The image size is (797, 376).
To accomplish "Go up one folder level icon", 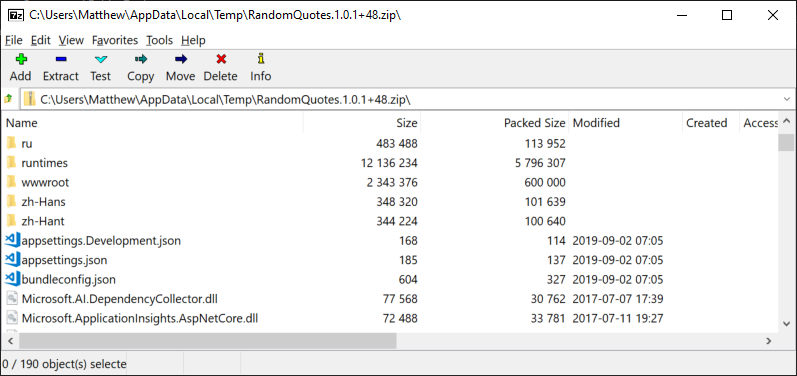I will tap(8, 99).
